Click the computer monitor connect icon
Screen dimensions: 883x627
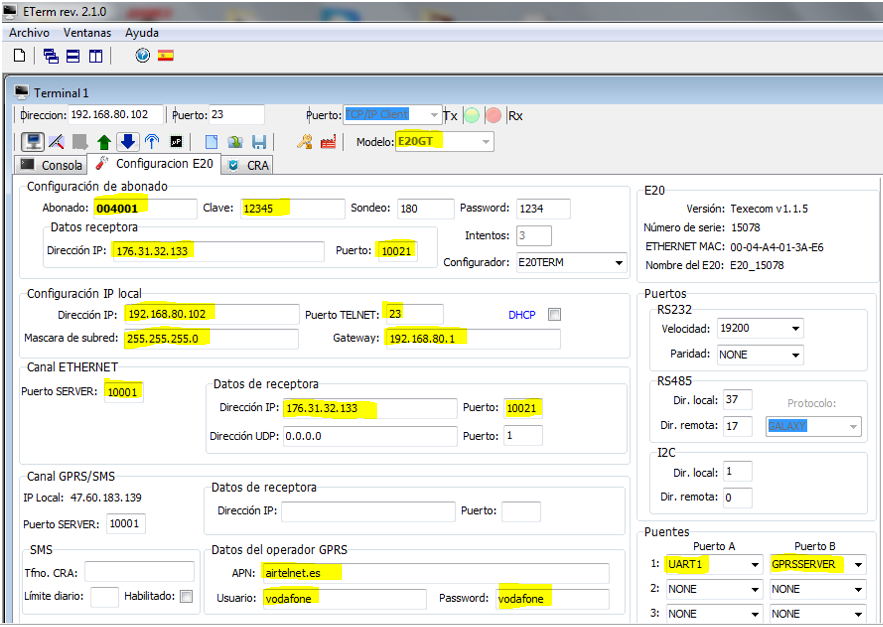coord(33,141)
